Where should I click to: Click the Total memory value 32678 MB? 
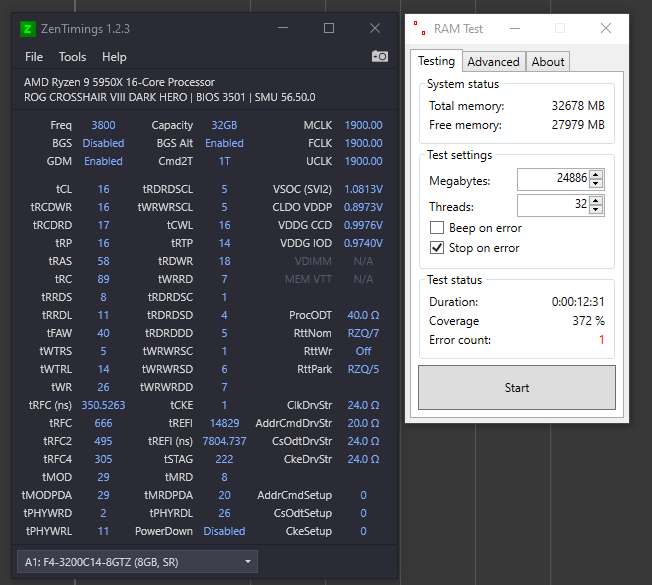[578, 106]
